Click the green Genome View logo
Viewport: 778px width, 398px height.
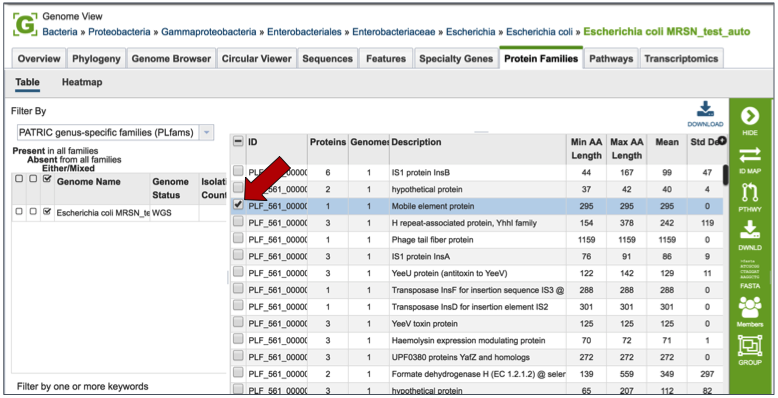click(x=25, y=24)
